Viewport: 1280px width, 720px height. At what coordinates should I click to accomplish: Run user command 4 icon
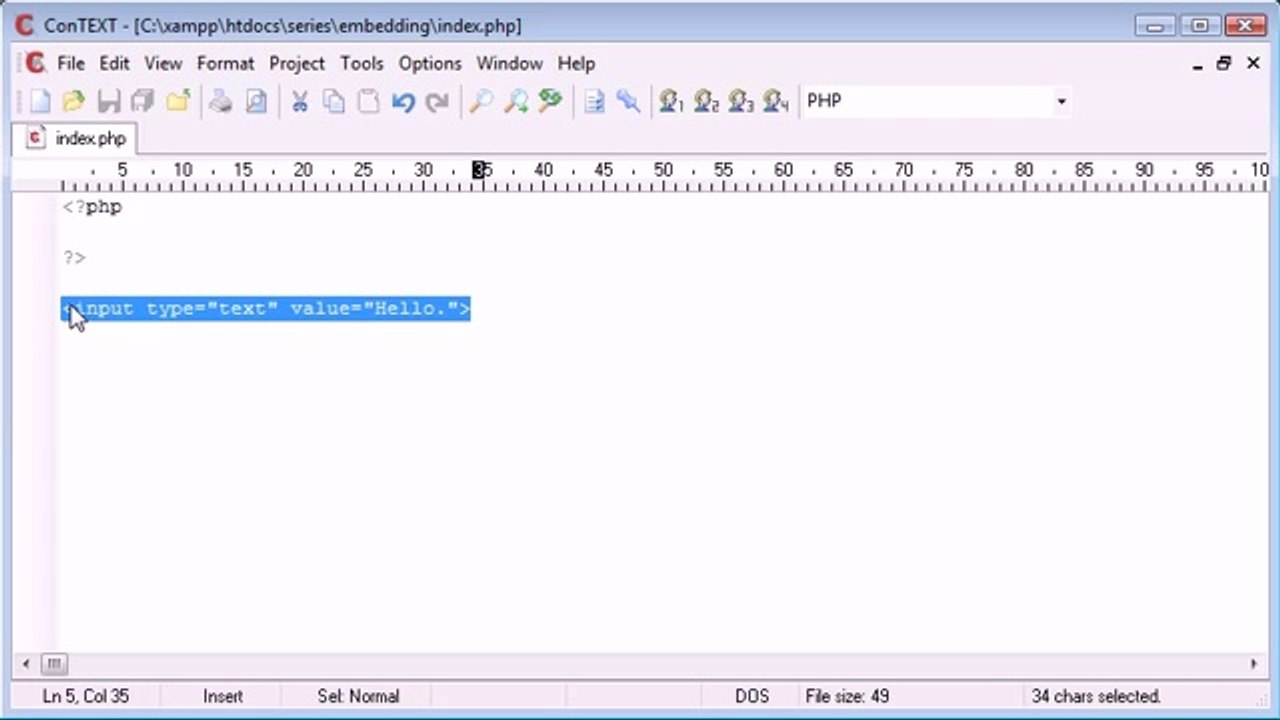[775, 101]
